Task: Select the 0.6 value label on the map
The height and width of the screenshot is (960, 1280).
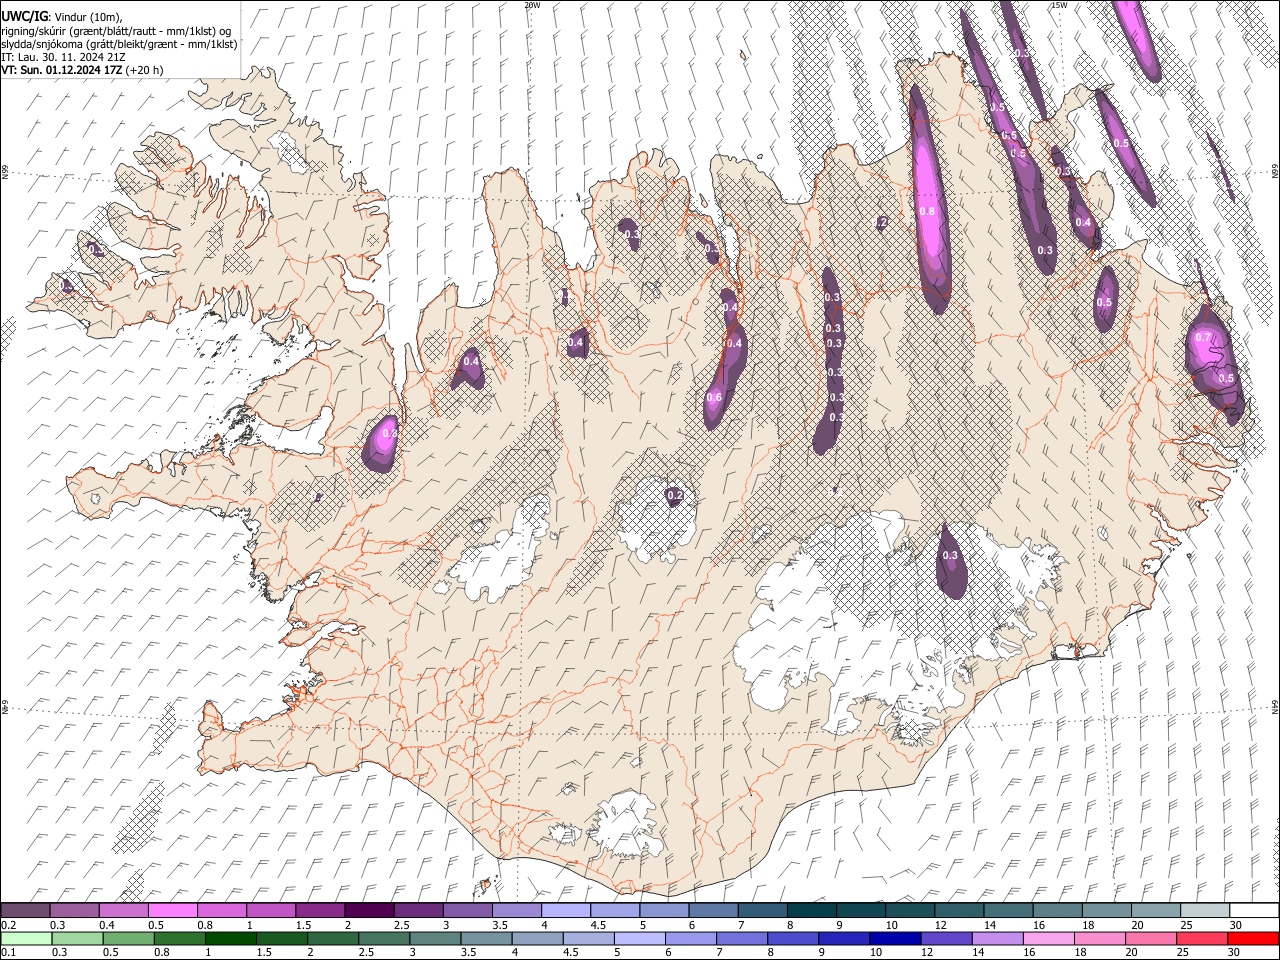Action: tap(714, 397)
